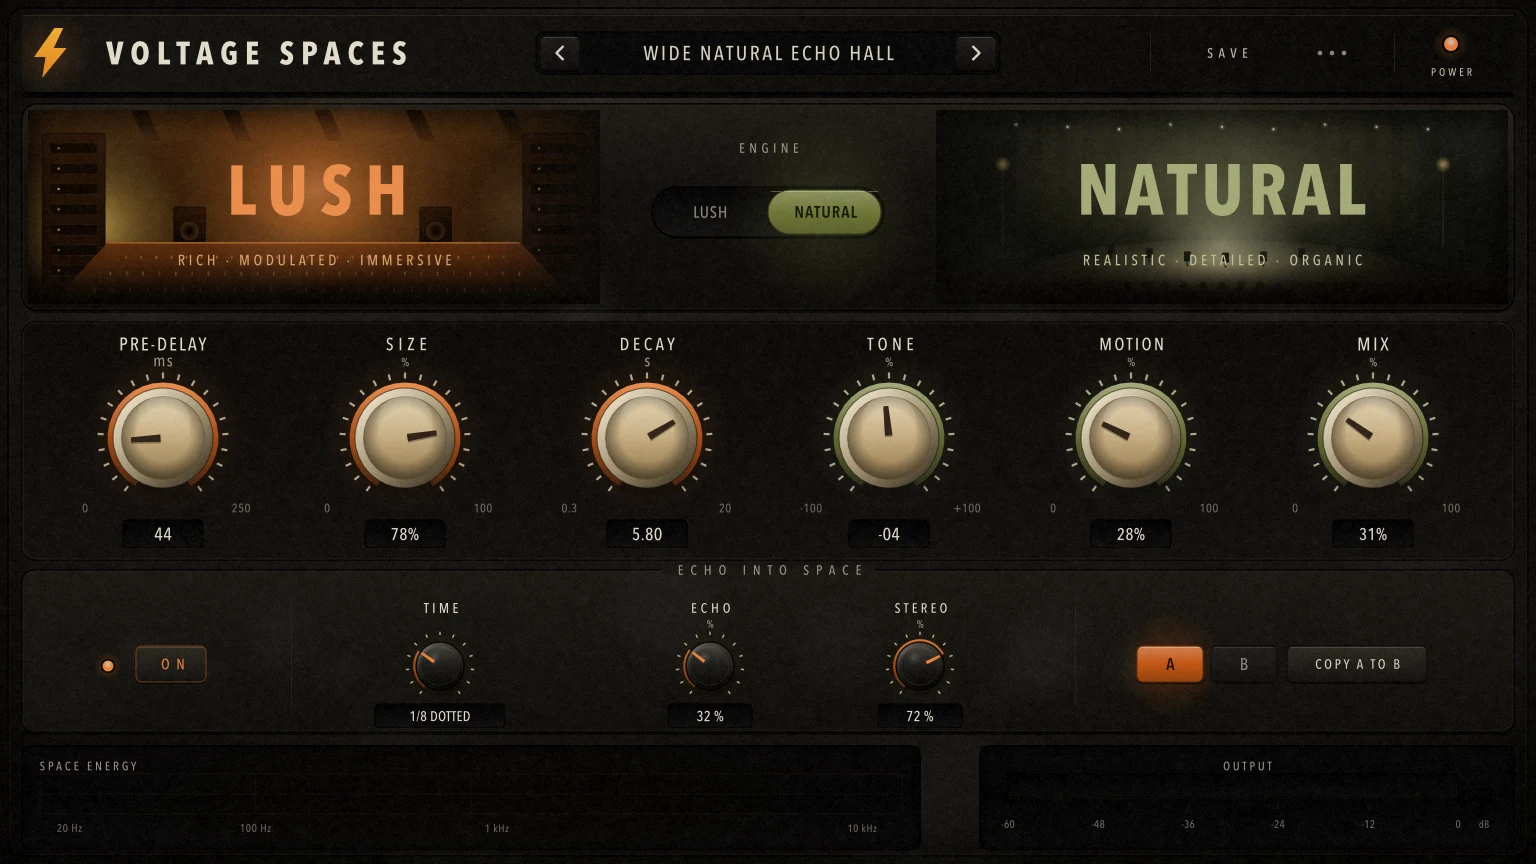Screen dimensions: 1536x864
Task: Toggle the echo ON button
Action: coord(171,664)
